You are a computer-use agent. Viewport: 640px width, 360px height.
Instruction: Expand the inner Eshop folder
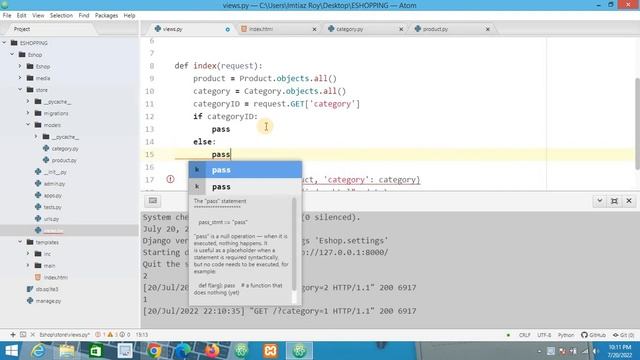coord(20,66)
